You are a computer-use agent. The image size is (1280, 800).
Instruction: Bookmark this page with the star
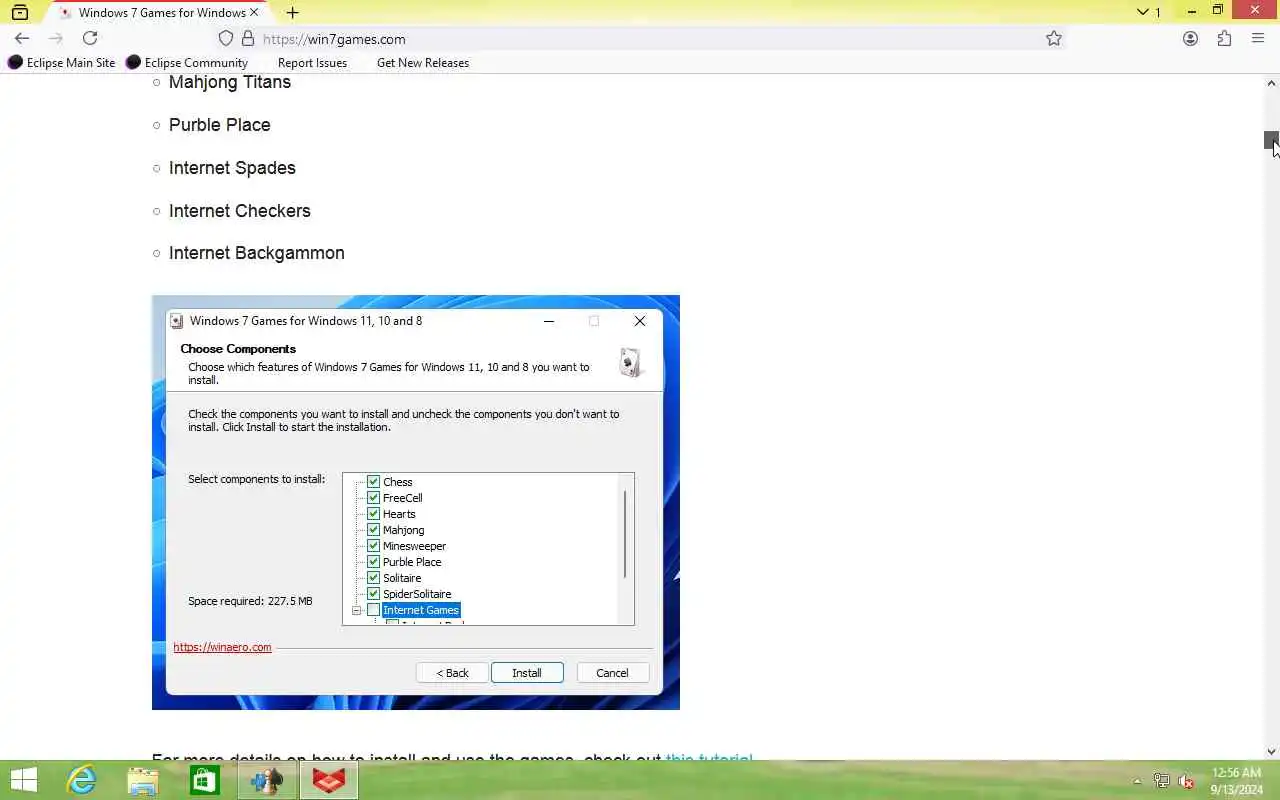point(1054,38)
